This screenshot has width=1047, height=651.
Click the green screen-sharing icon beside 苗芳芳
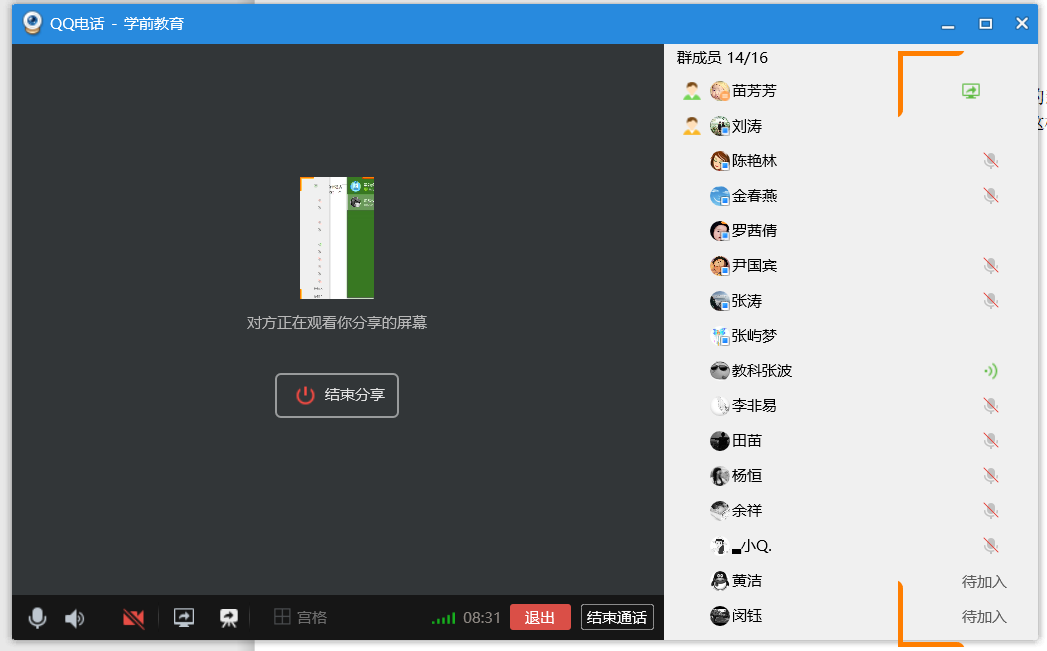click(x=970, y=91)
